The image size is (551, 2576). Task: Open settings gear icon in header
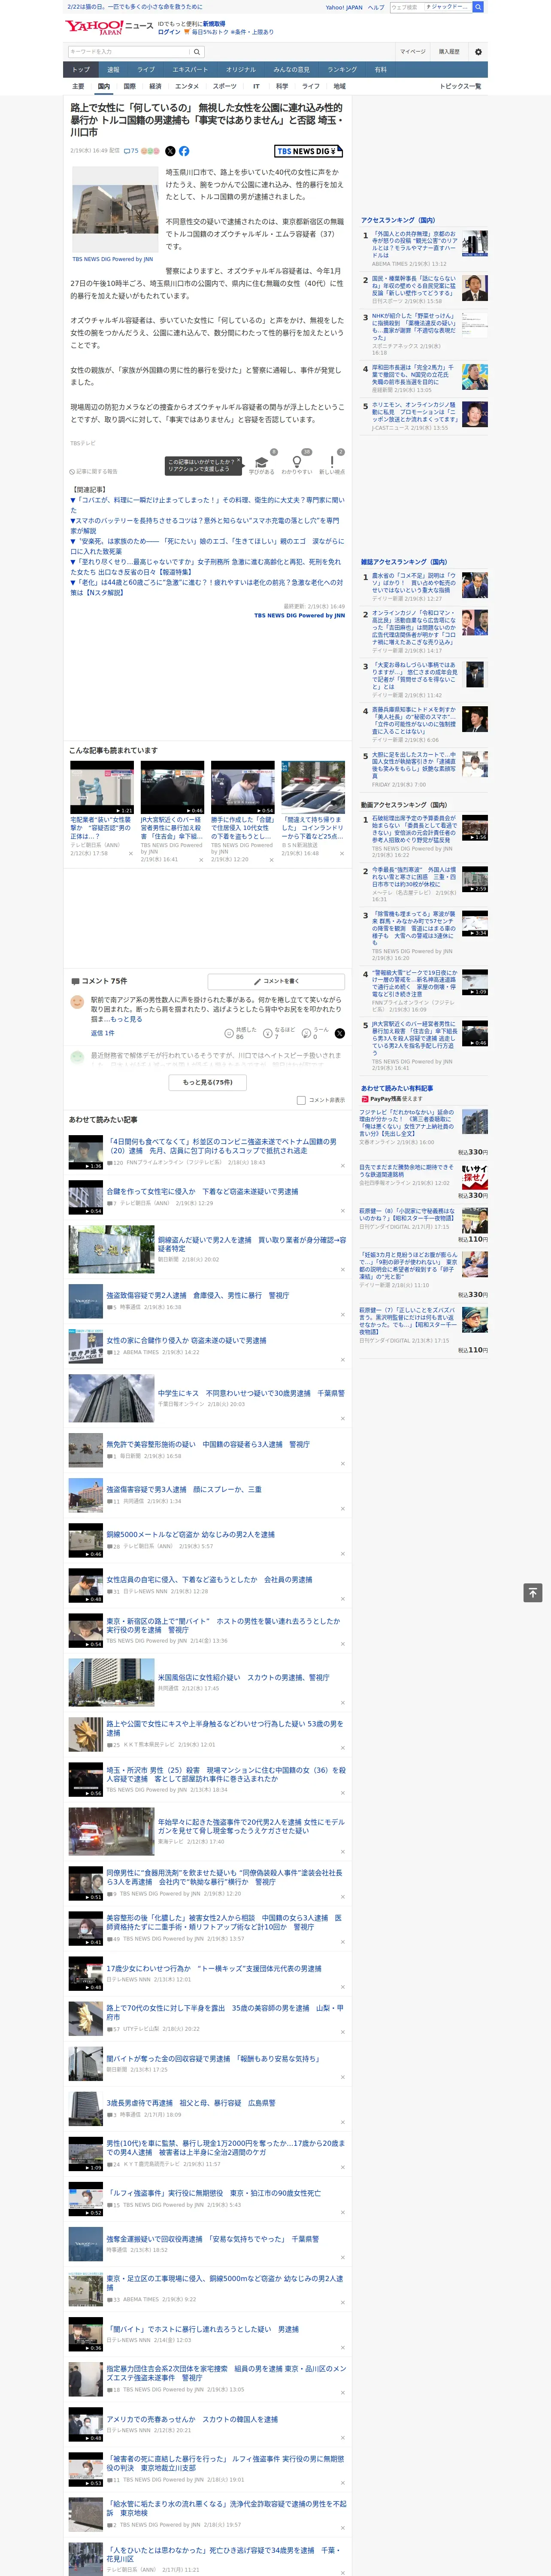(478, 52)
